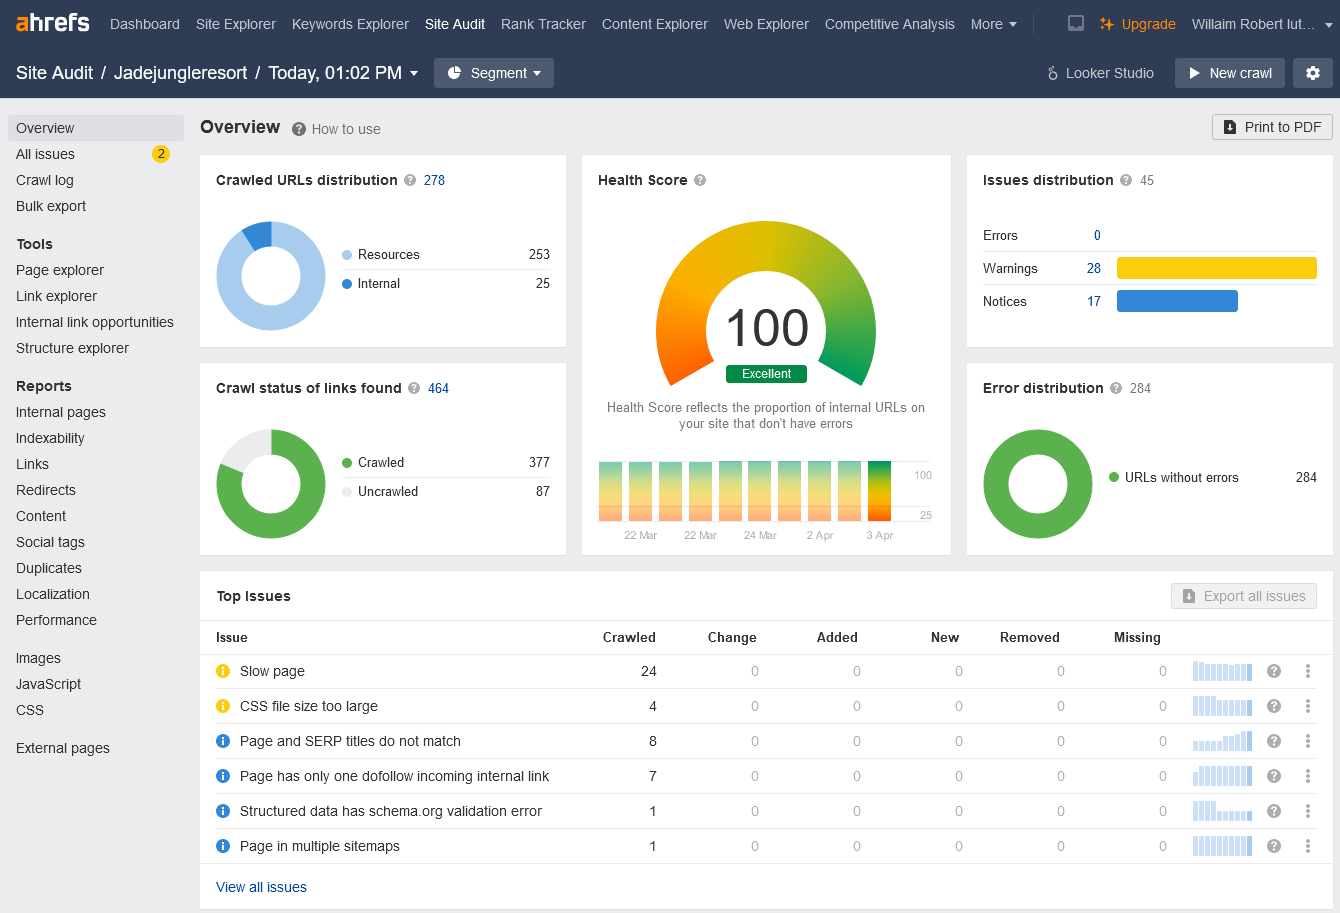Viewport: 1340px width, 913px height.
Task: Click the 464 links found count
Action: 438,388
